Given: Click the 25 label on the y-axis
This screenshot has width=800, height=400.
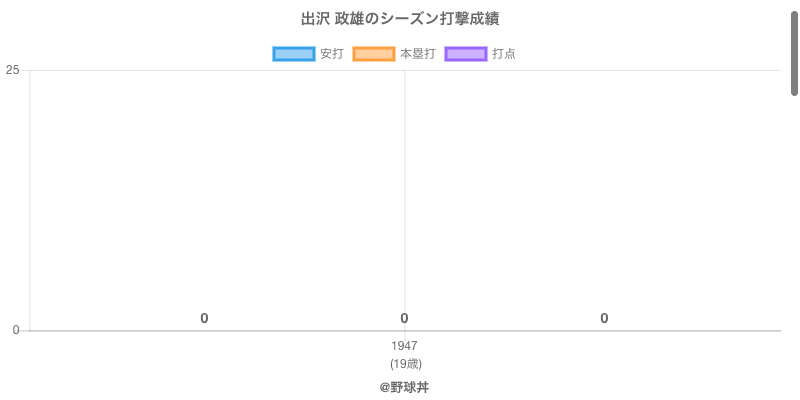Looking at the screenshot, I should [12, 70].
